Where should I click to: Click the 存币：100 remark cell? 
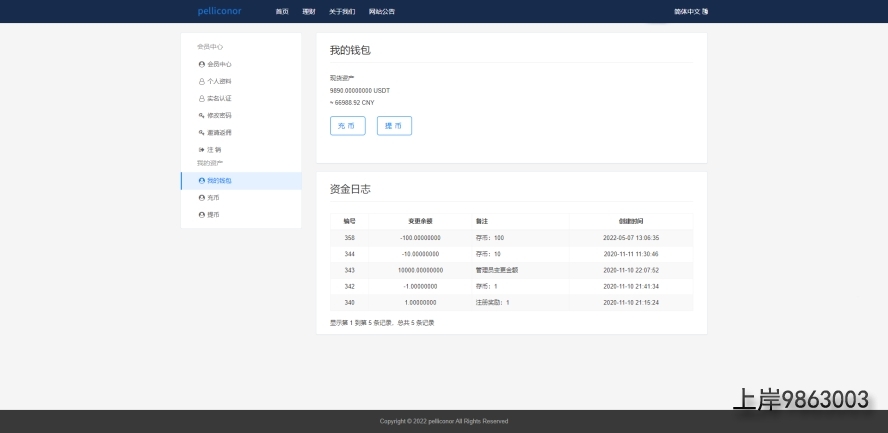pos(520,238)
